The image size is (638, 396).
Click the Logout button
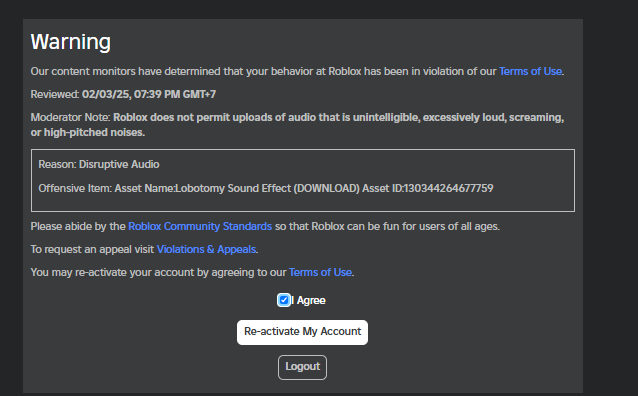pyautogui.click(x=302, y=367)
